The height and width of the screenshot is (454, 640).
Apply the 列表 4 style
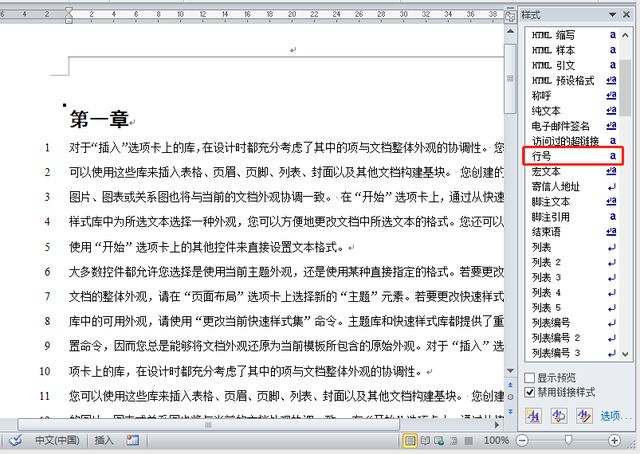point(572,292)
